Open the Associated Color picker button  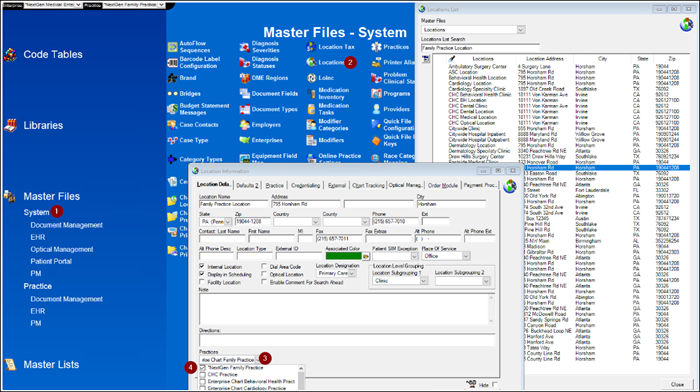pyautogui.click(x=366, y=256)
